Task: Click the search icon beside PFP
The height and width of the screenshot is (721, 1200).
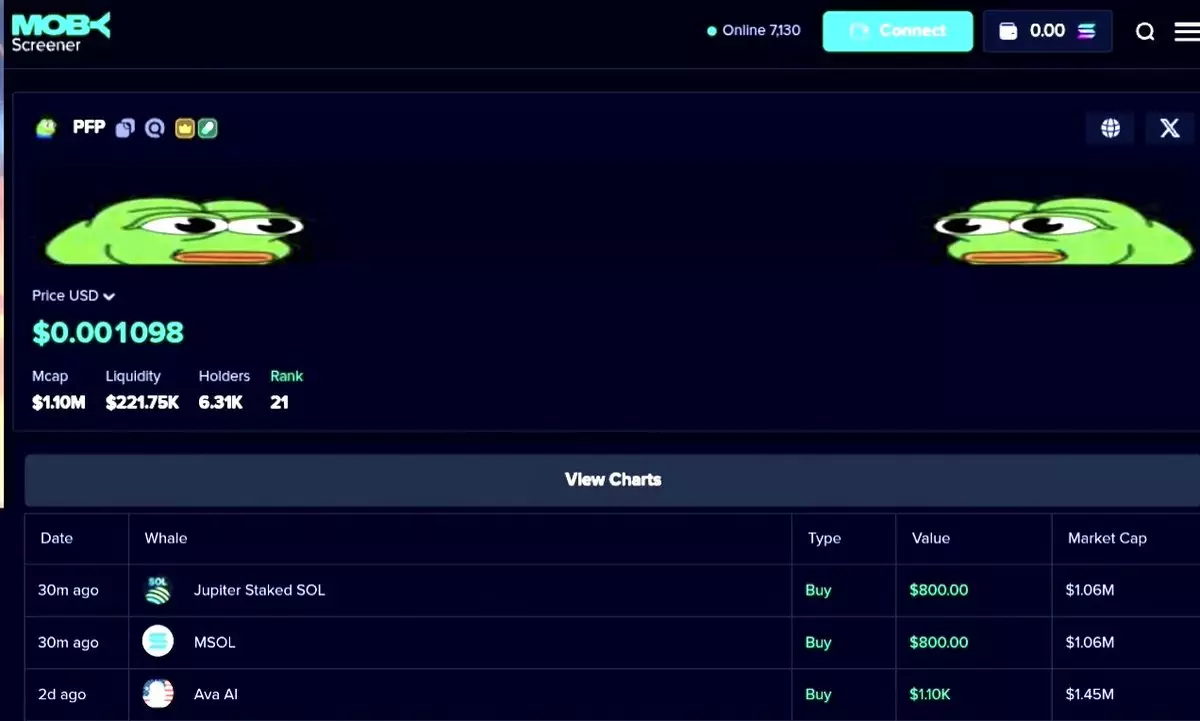Action: click(x=154, y=128)
